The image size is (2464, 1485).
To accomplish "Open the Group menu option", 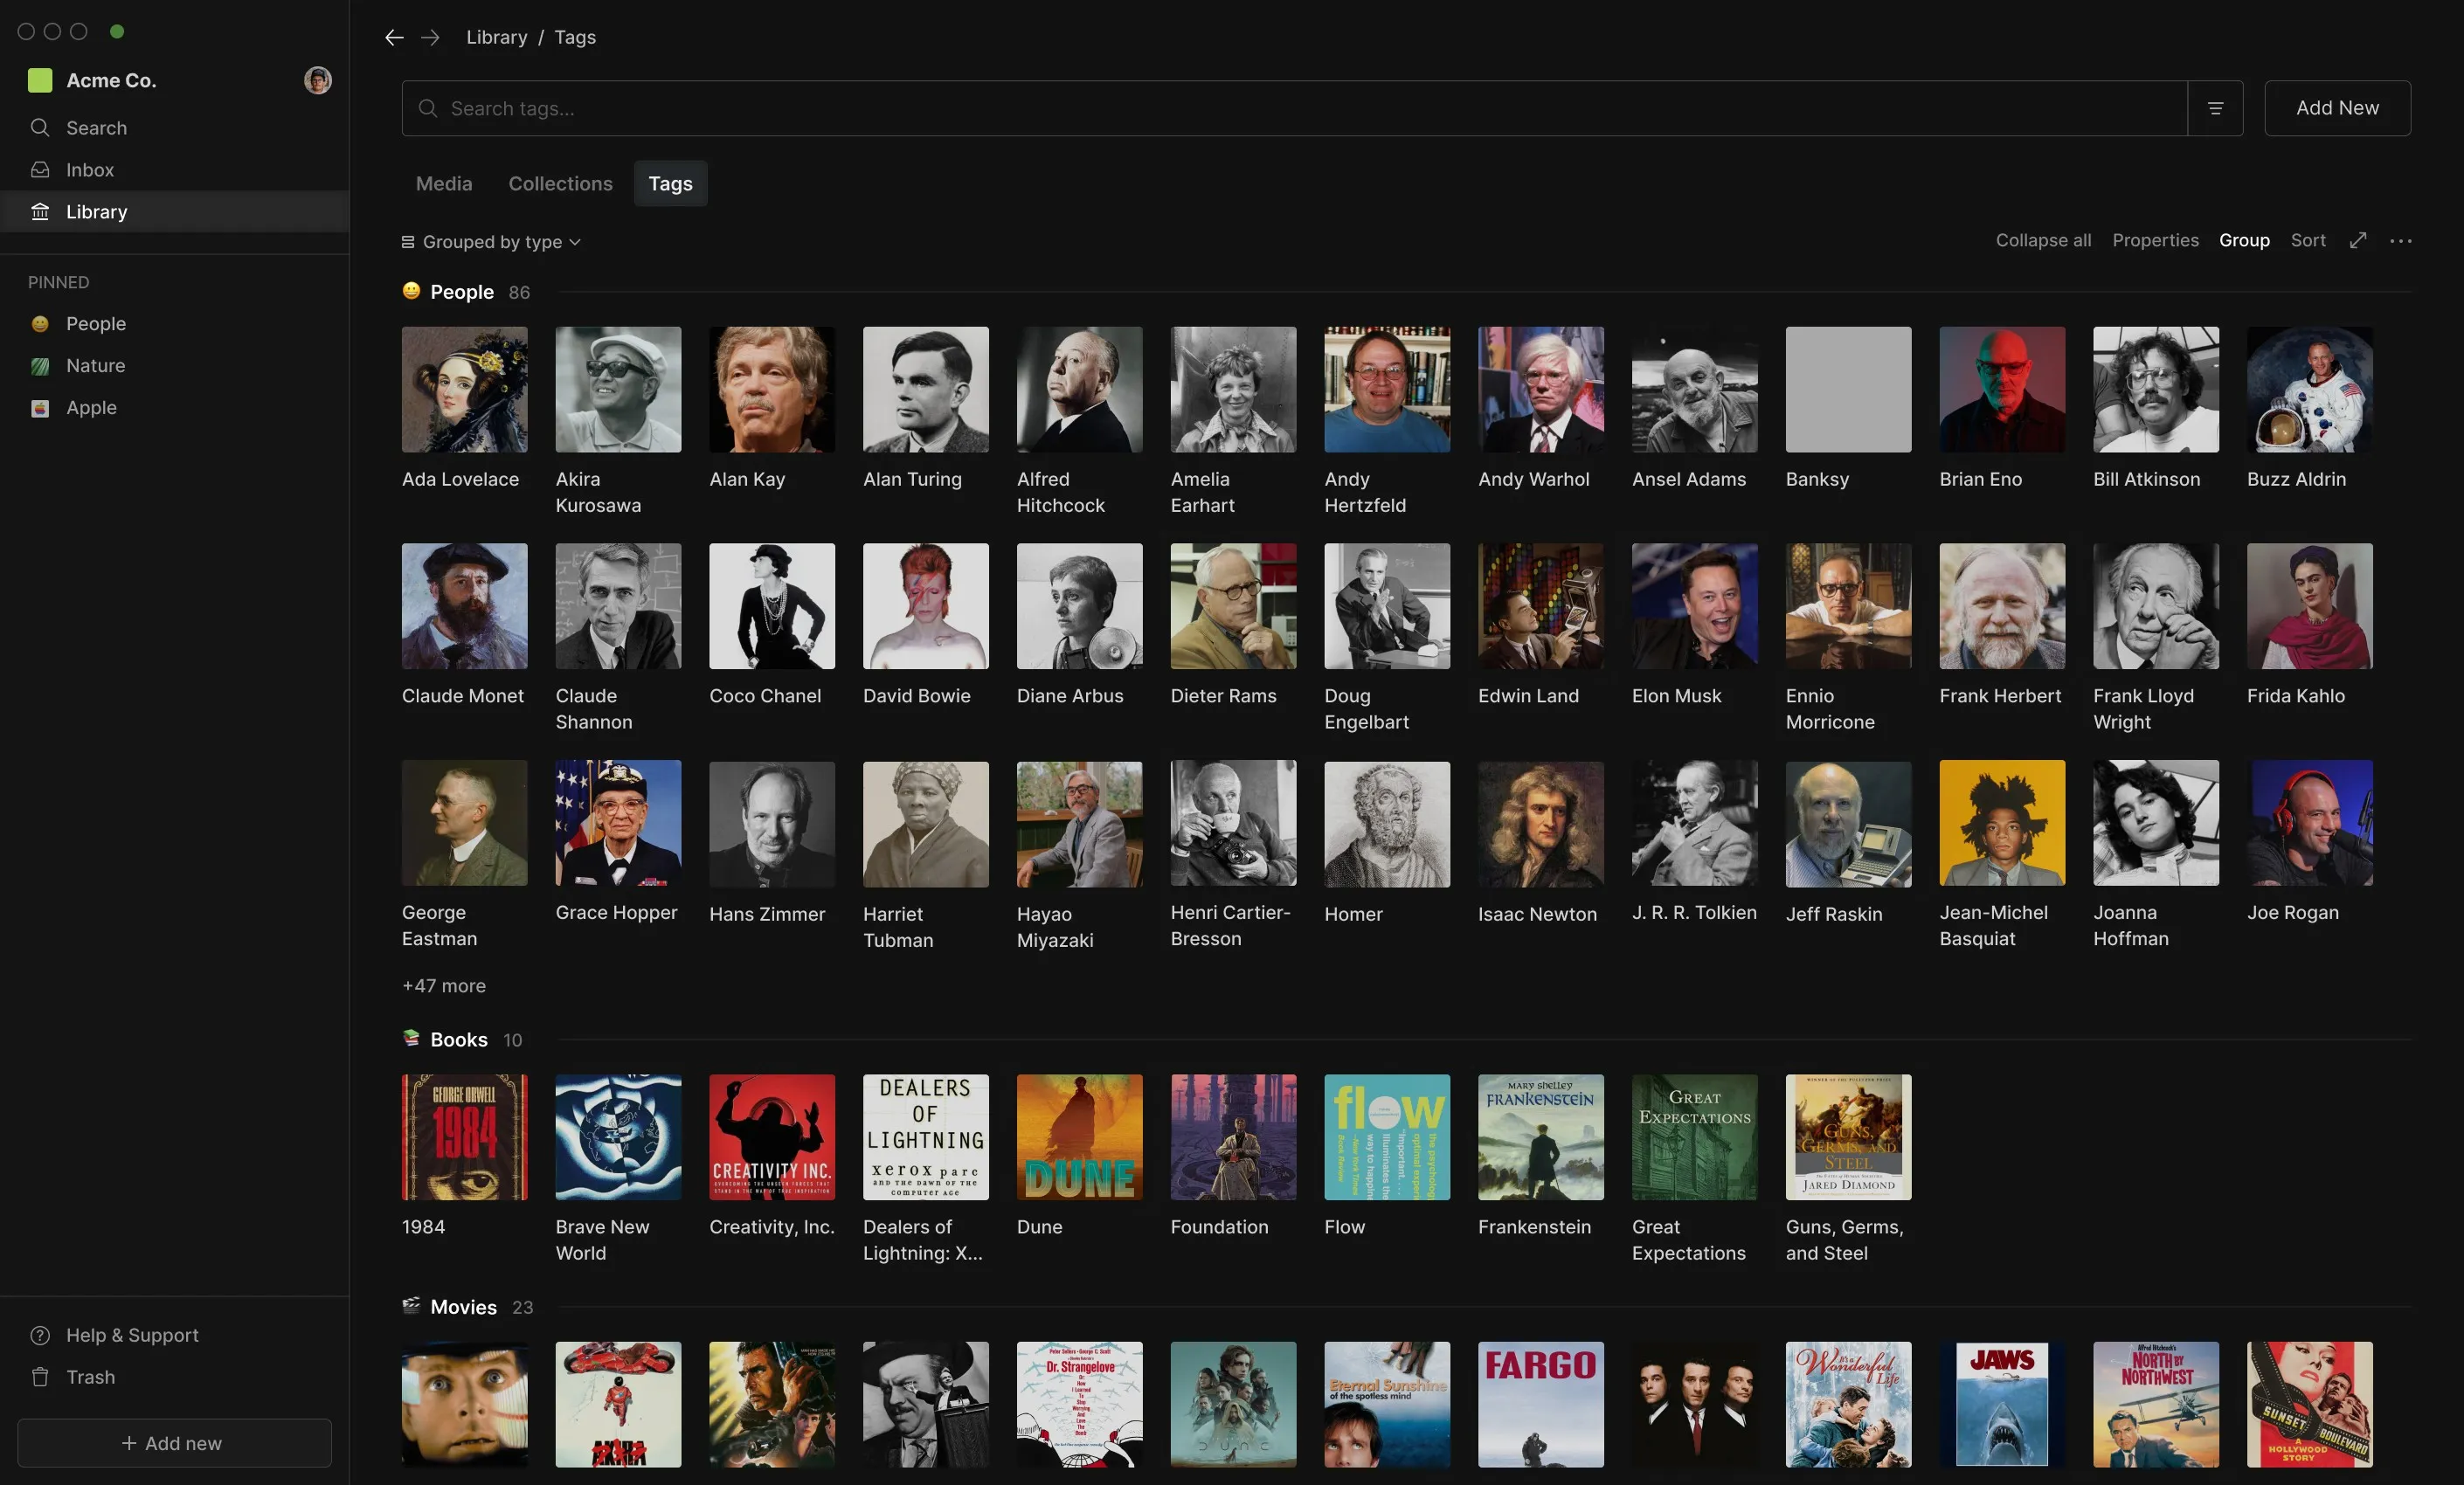I will (2244, 240).
